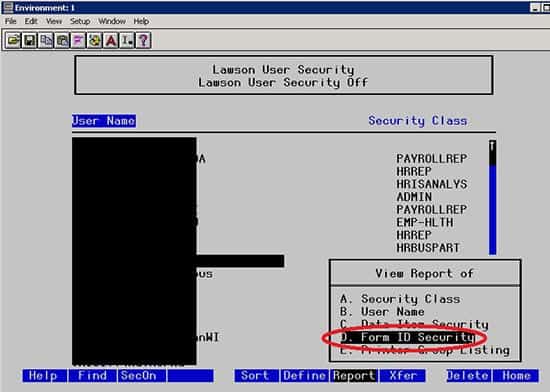Click the I cursor toolbar icon
550x392 pixels.
(x=127, y=40)
